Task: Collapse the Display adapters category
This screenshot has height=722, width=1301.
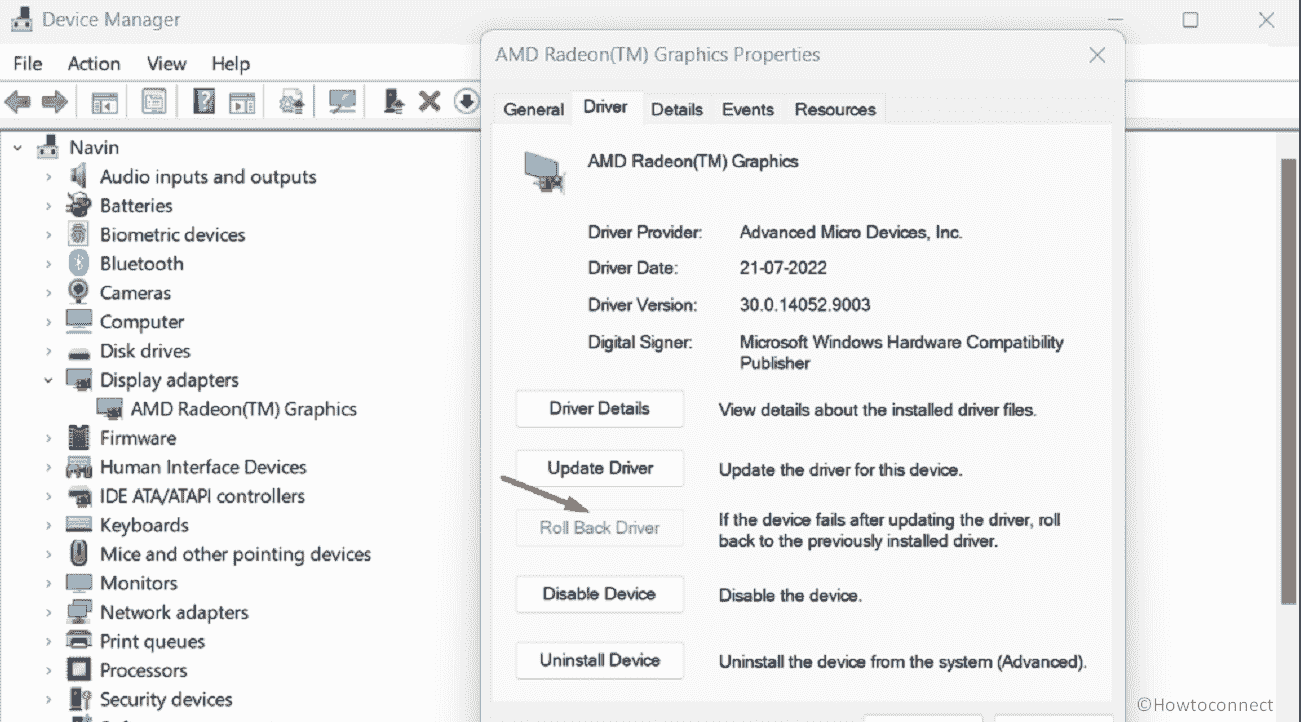Action: tap(47, 380)
